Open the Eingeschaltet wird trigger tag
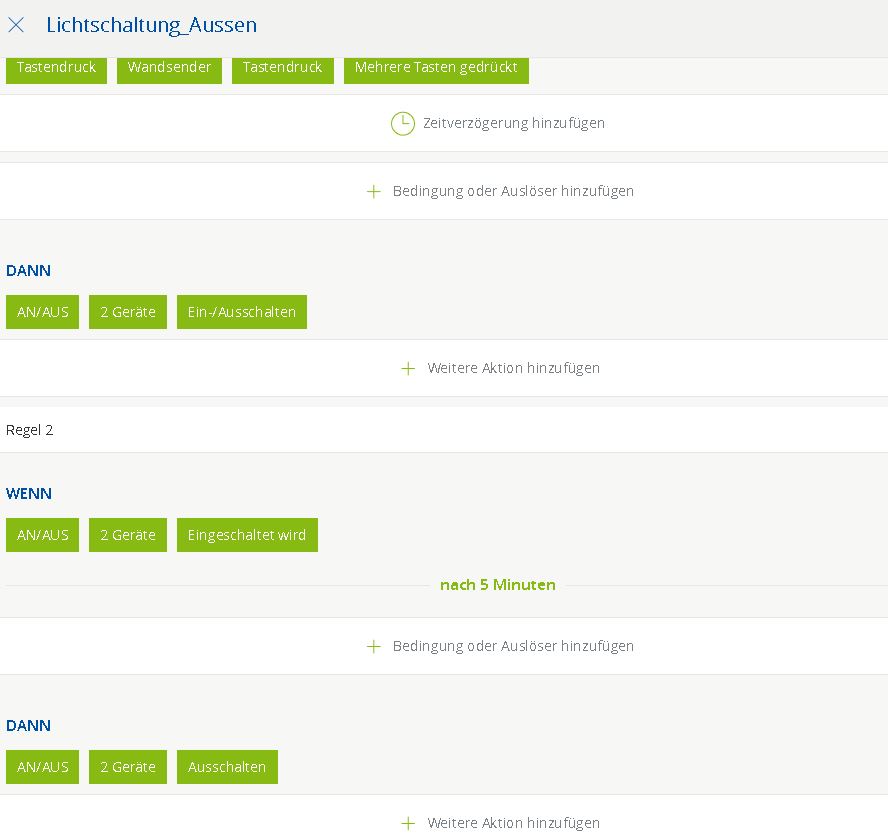This screenshot has width=888, height=833. (247, 535)
